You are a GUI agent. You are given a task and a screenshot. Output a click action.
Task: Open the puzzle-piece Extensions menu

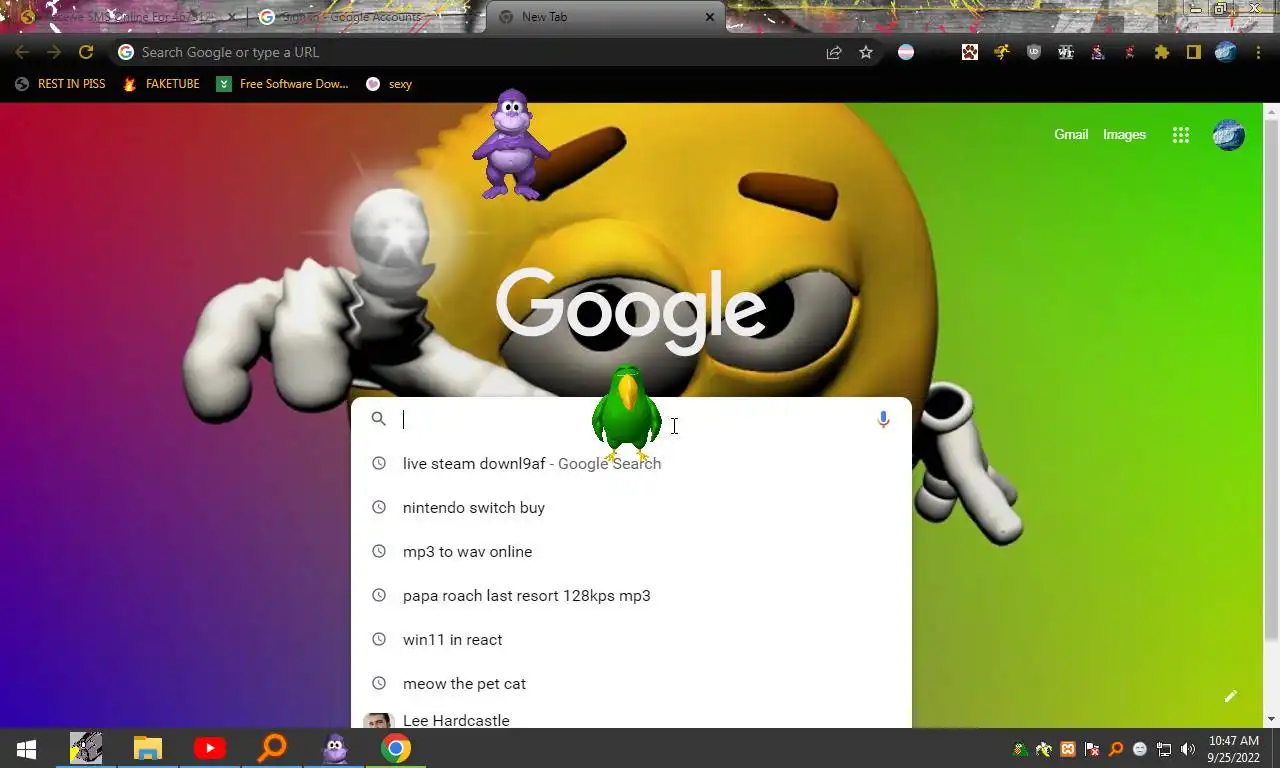1162,52
